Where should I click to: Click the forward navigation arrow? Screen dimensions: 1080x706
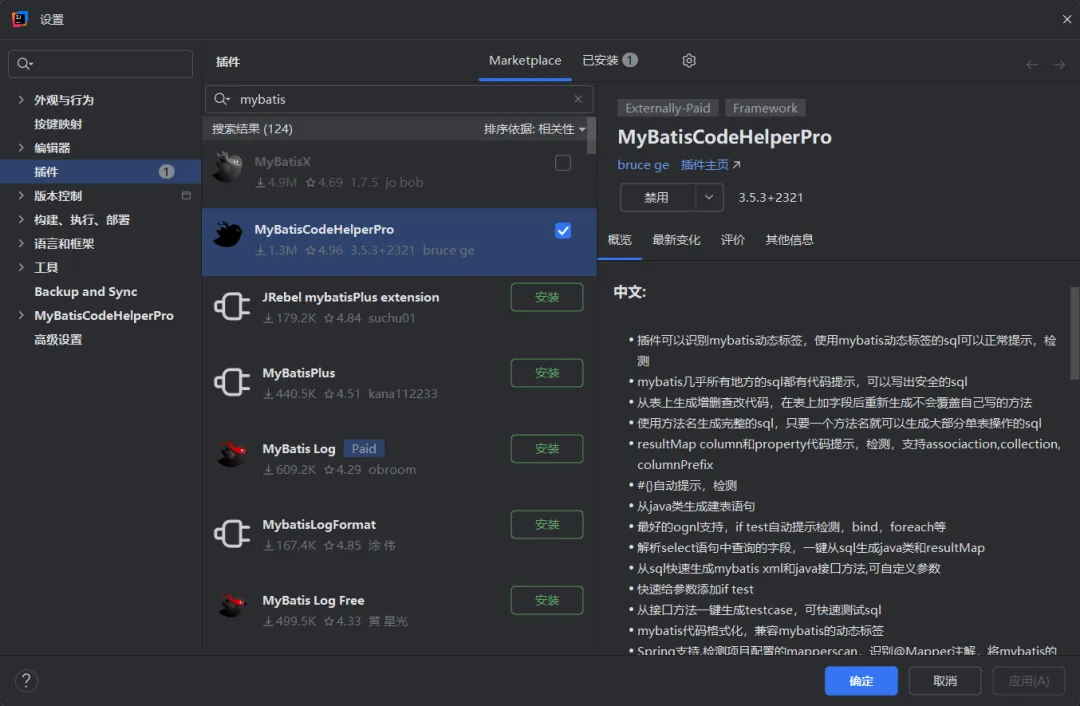(x=1059, y=65)
